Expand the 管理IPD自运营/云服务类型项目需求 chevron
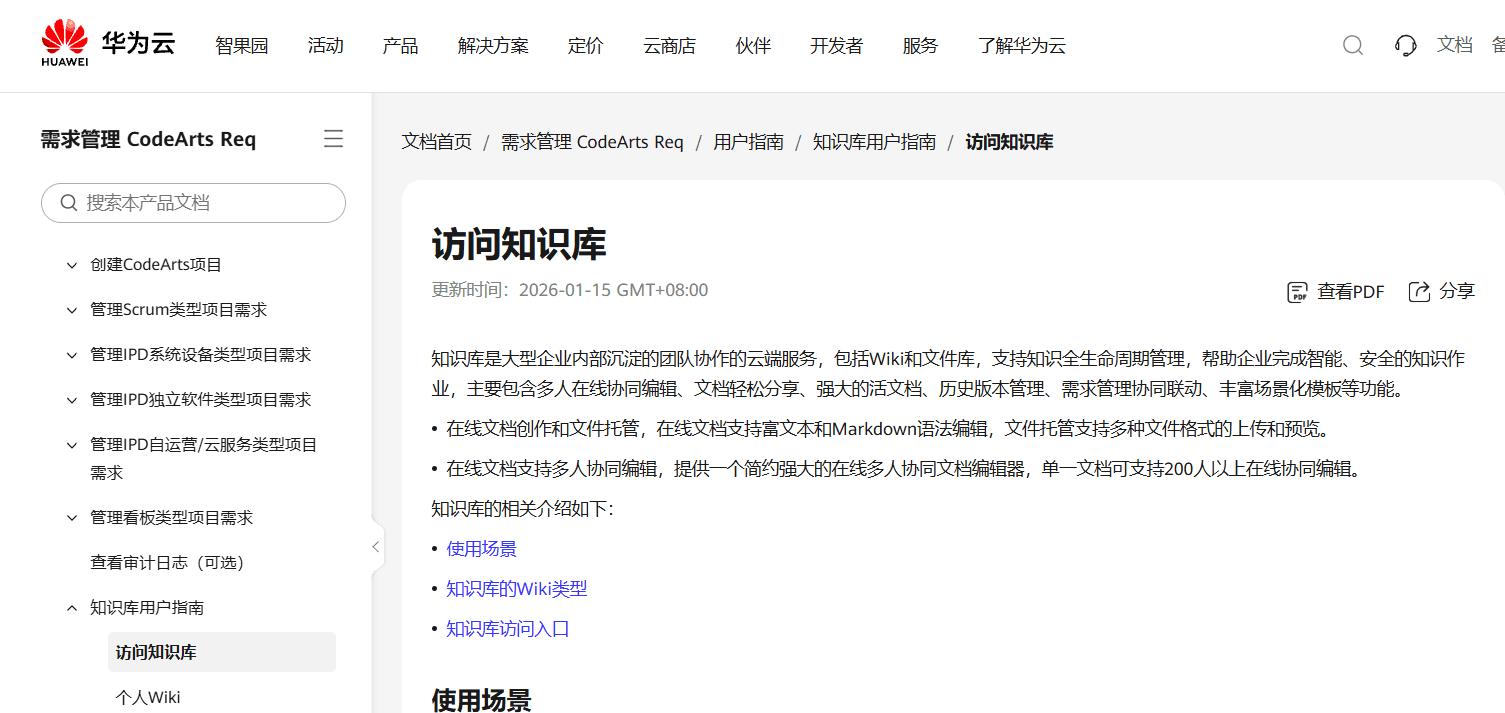The image size is (1505, 713). pyautogui.click(x=71, y=445)
